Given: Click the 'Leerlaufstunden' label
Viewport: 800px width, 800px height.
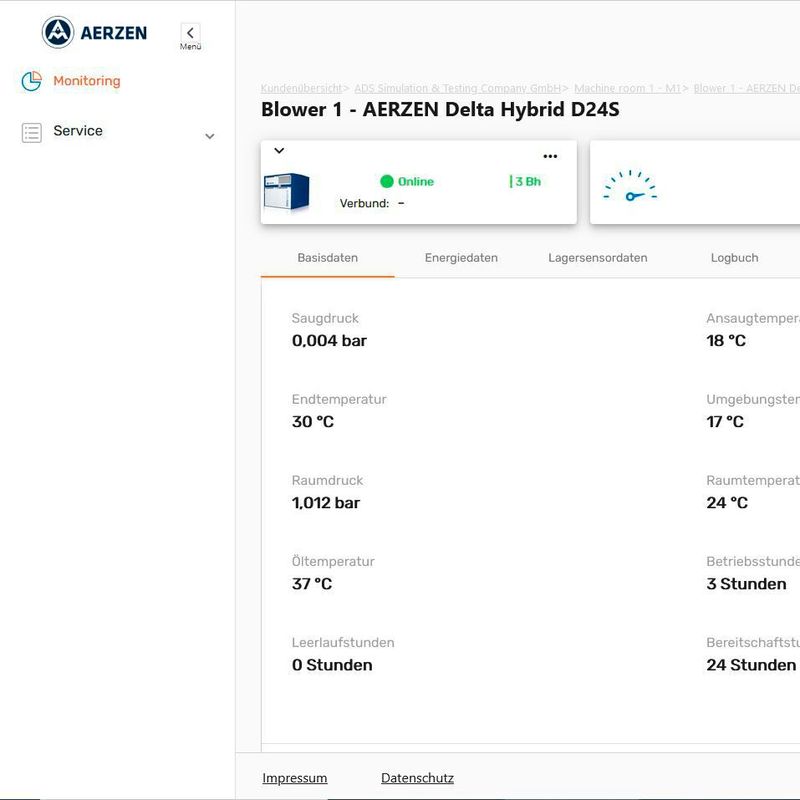Looking at the screenshot, I should (x=343, y=642).
